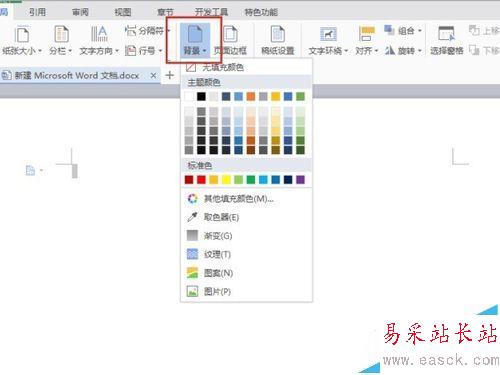Expand dropdown arrow beside margin page icon
The image size is (500, 375).
41,170
